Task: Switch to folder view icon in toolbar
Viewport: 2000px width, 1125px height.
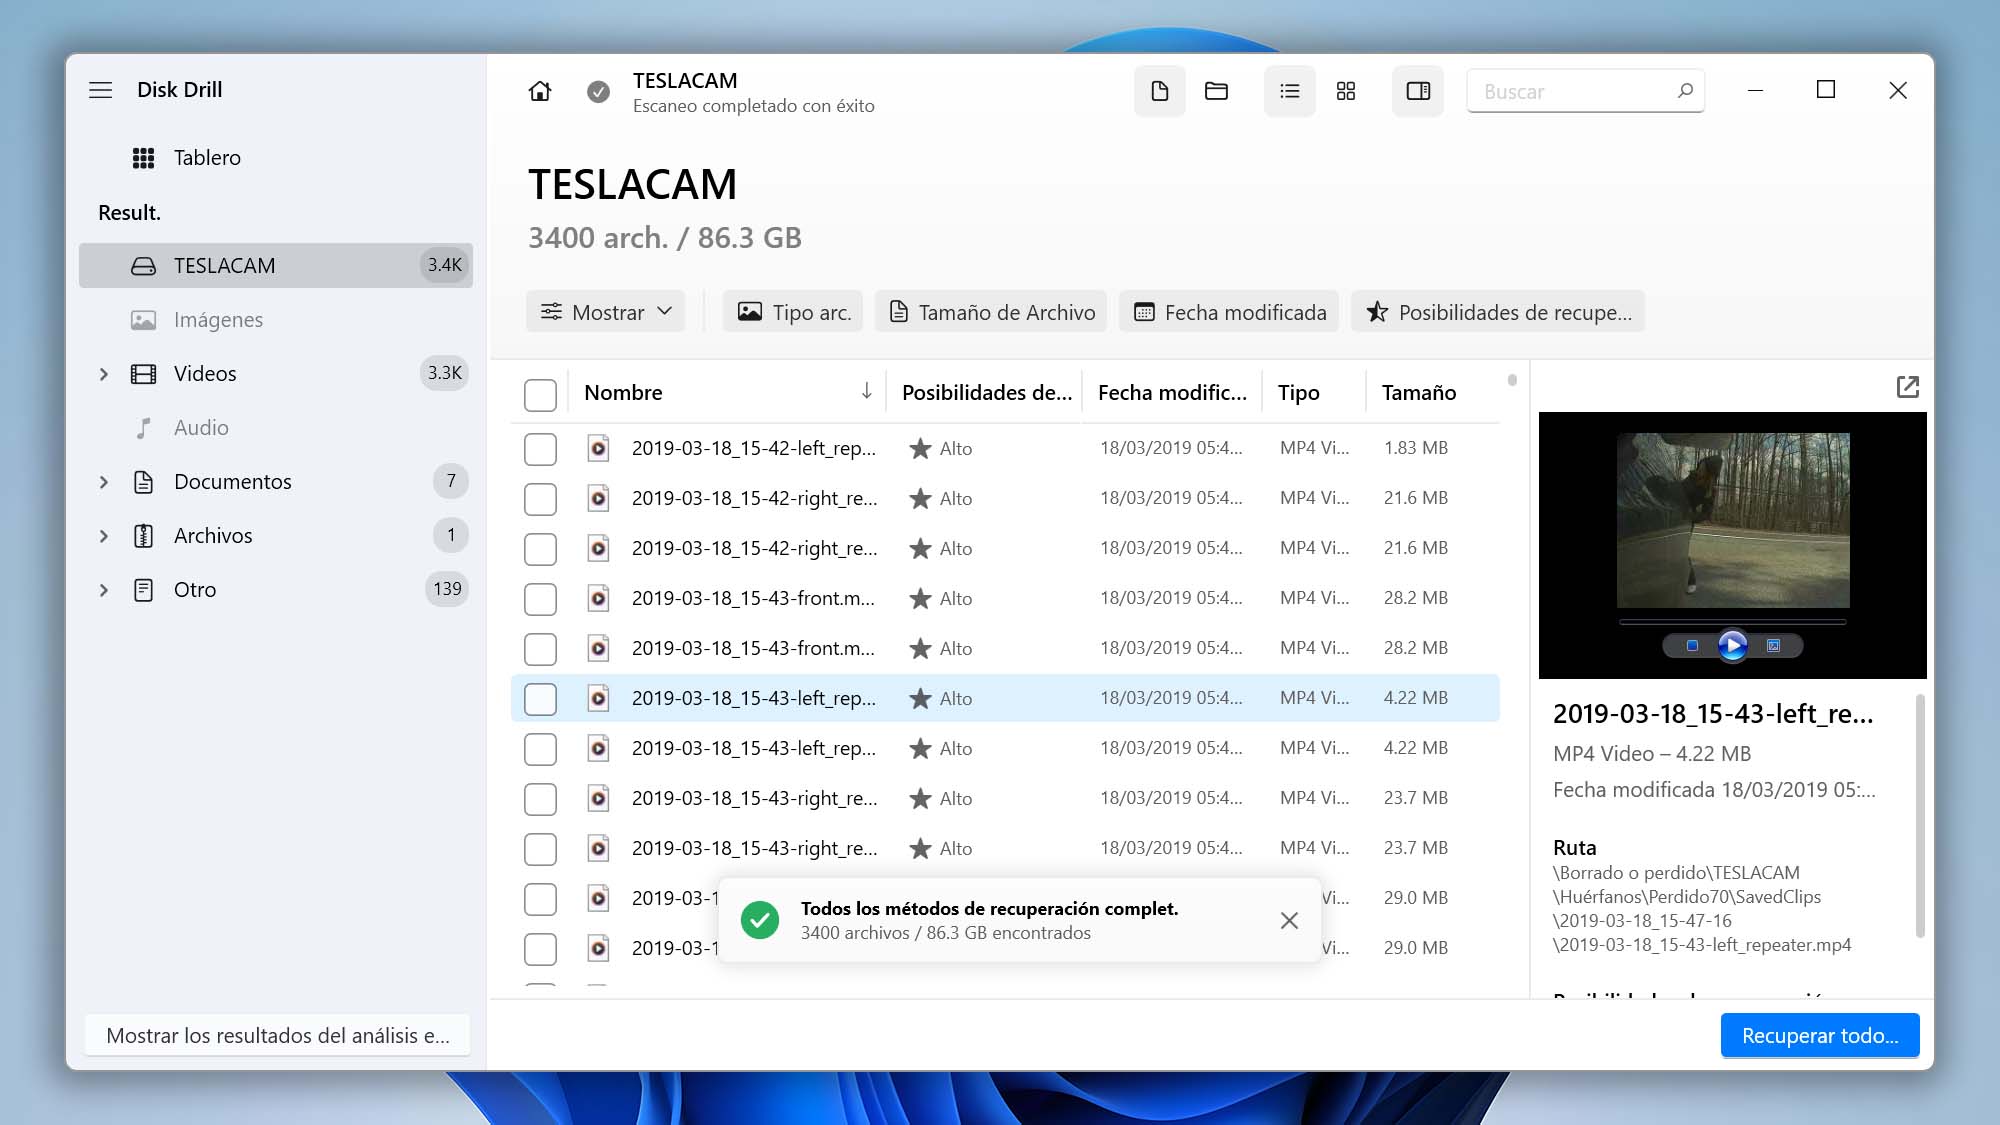Action: (1216, 91)
